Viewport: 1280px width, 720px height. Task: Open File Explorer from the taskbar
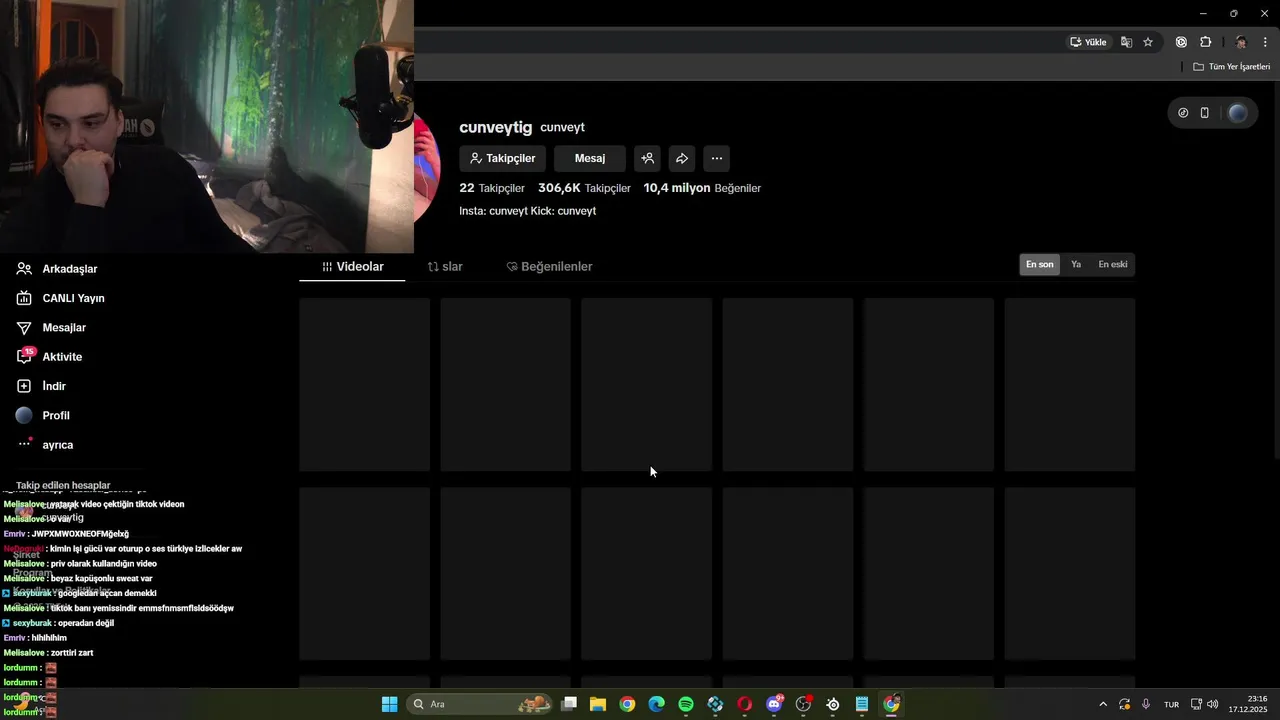pos(598,704)
